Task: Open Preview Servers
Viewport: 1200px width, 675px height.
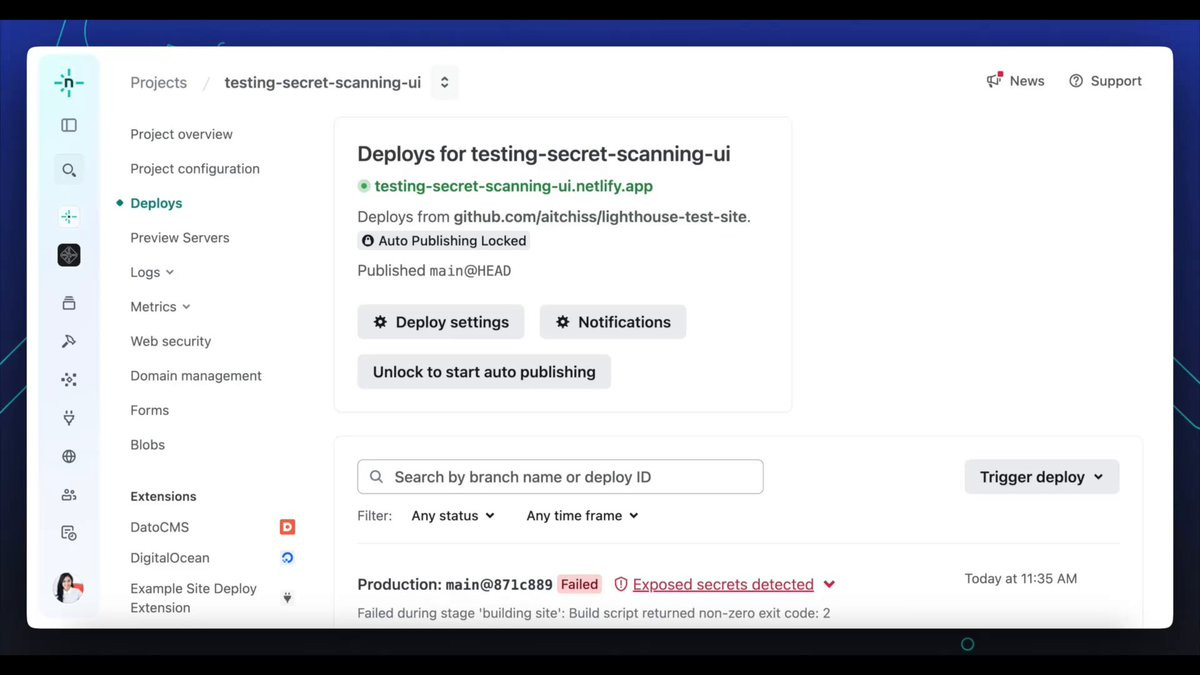Action: pos(180,238)
